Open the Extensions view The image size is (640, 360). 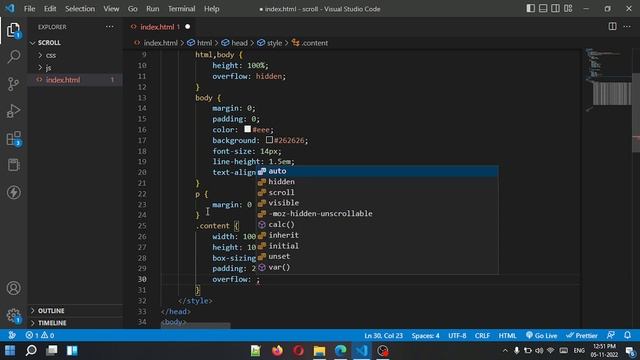pyautogui.click(x=13, y=138)
